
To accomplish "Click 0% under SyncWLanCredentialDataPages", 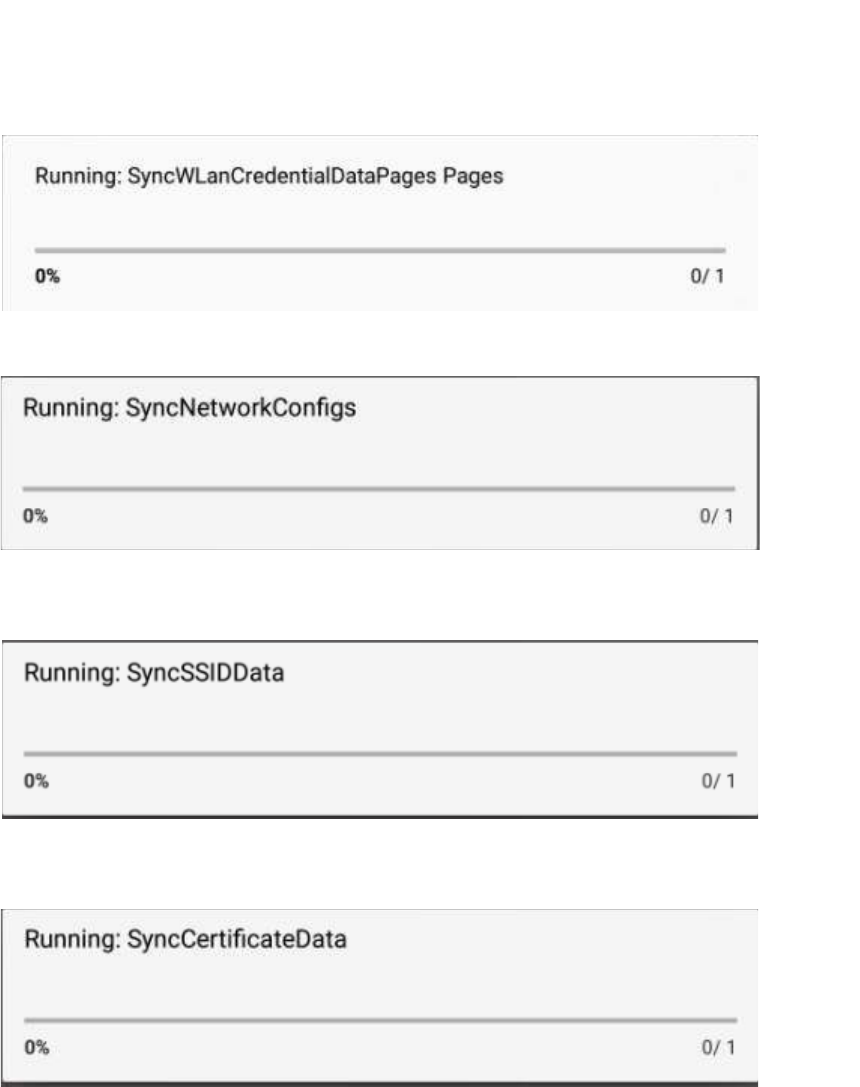I will pyautogui.click(x=47, y=276).
